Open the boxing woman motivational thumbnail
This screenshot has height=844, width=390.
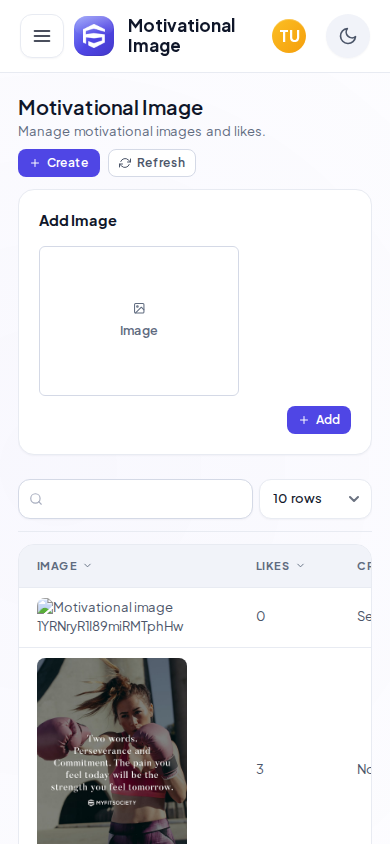(112, 751)
